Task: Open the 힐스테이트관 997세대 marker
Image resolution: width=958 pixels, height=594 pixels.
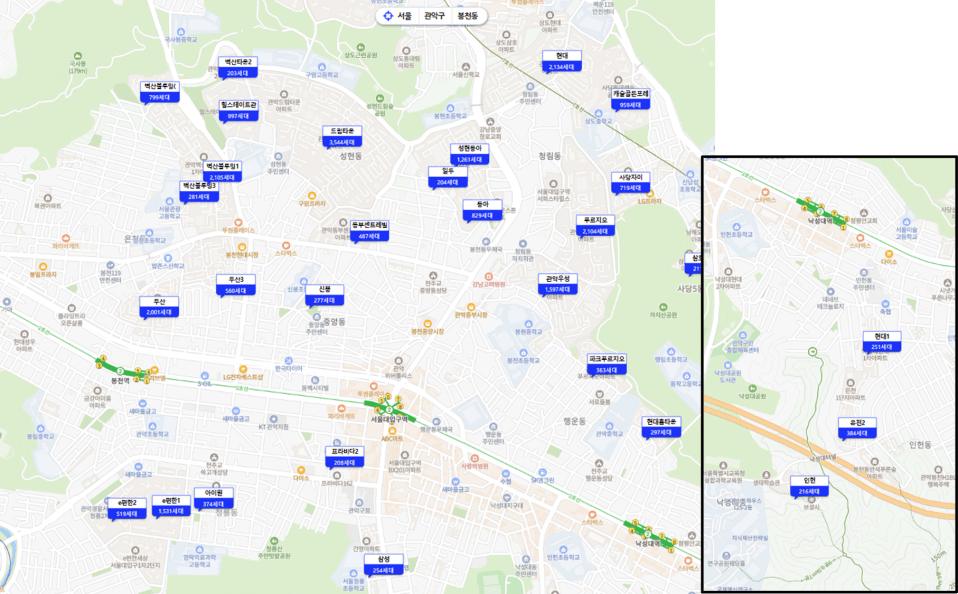Action: pos(238,111)
